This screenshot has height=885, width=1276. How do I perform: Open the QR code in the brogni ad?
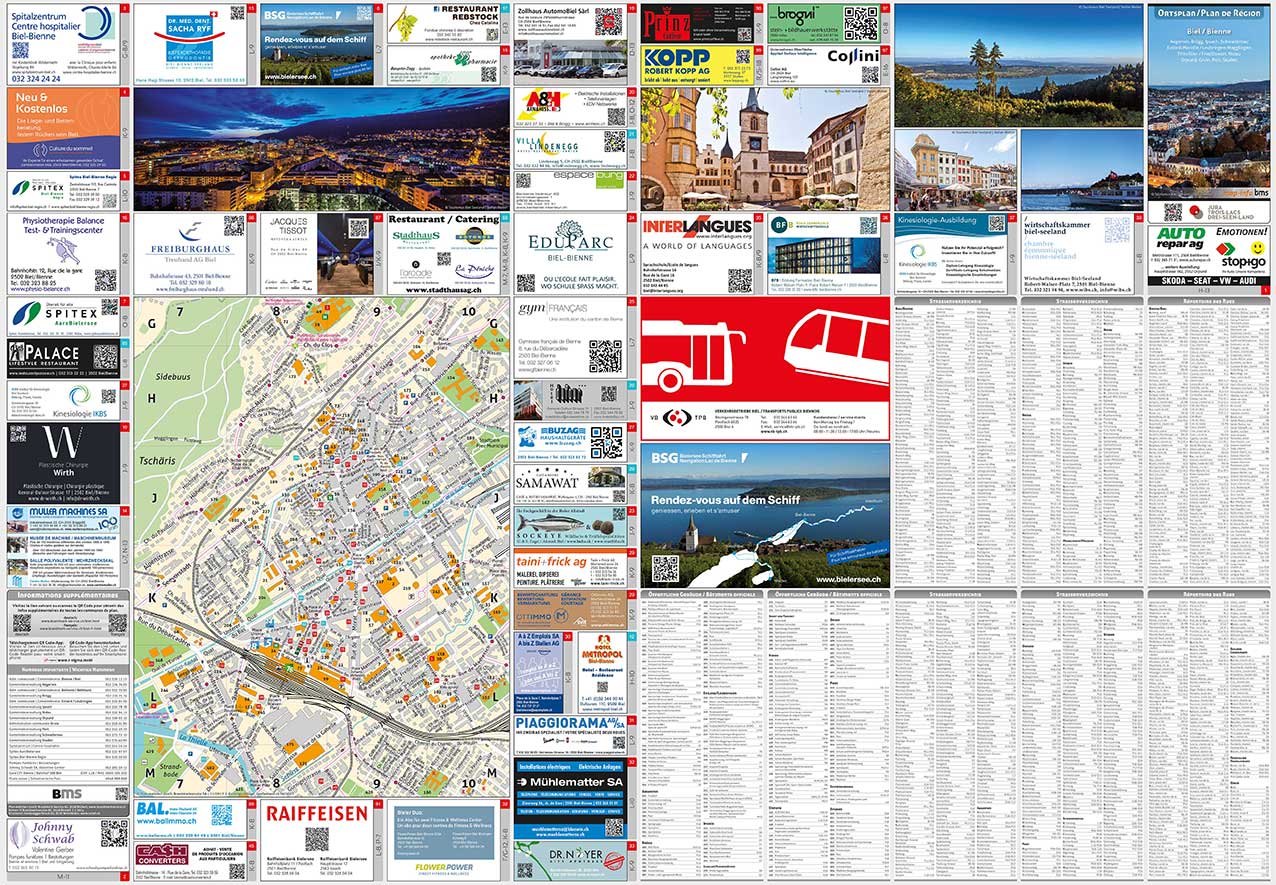tap(860, 22)
